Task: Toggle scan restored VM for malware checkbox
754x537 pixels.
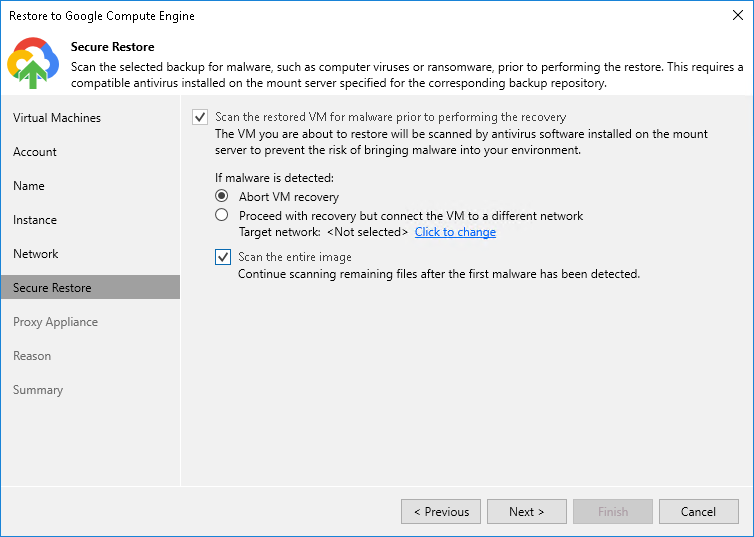Action: pos(200,117)
